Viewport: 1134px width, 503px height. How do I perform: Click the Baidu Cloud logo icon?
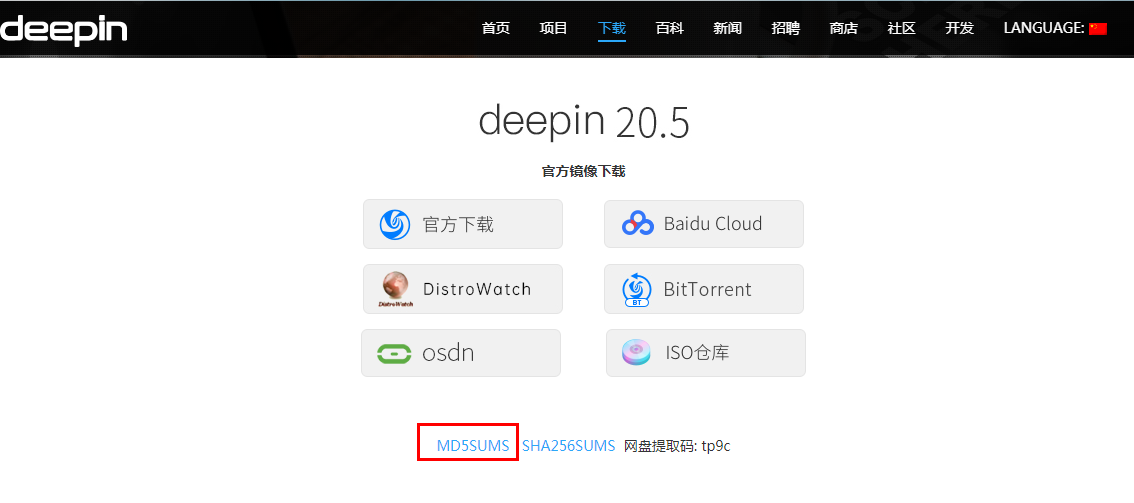click(x=638, y=224)
